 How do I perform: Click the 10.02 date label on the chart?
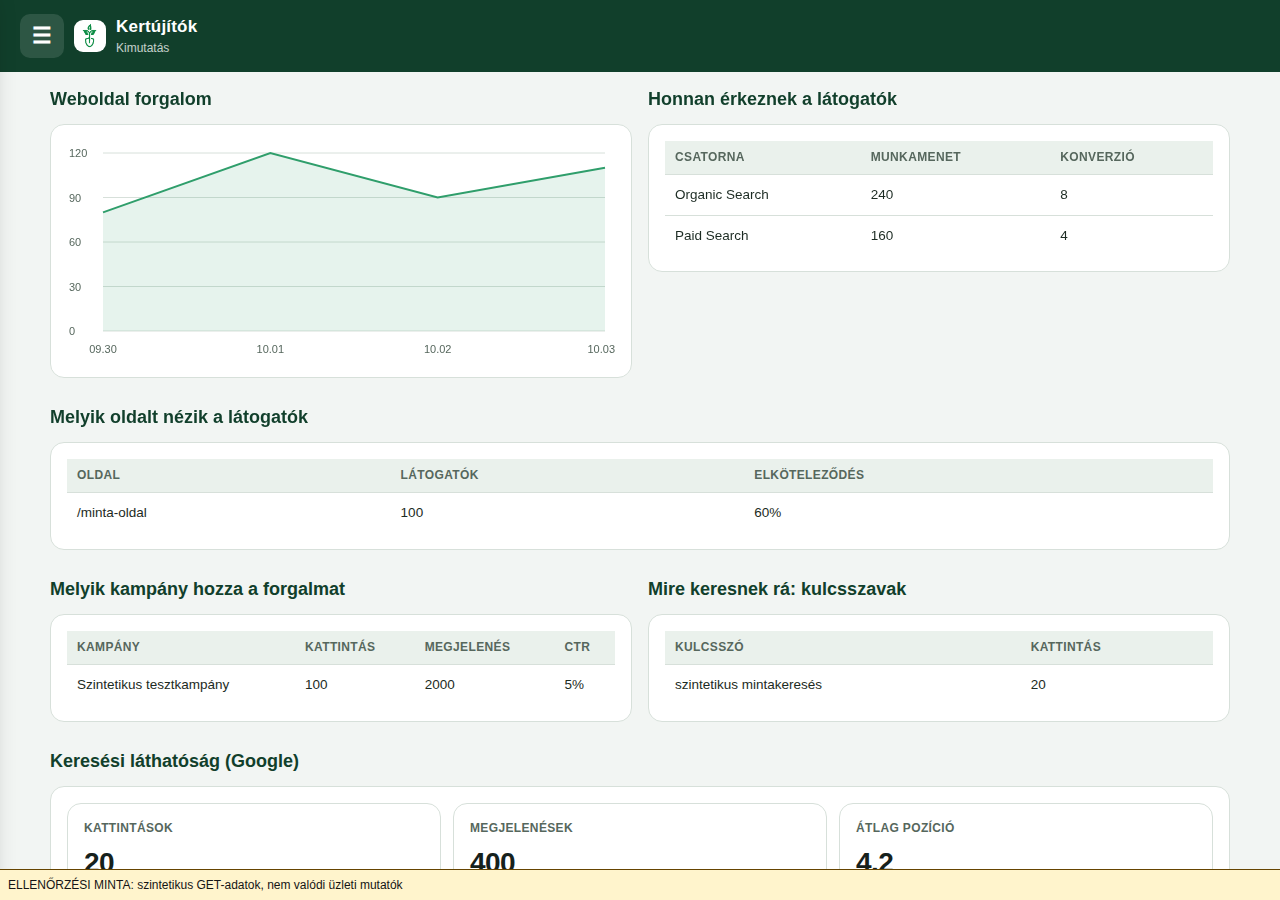point(438,349)
